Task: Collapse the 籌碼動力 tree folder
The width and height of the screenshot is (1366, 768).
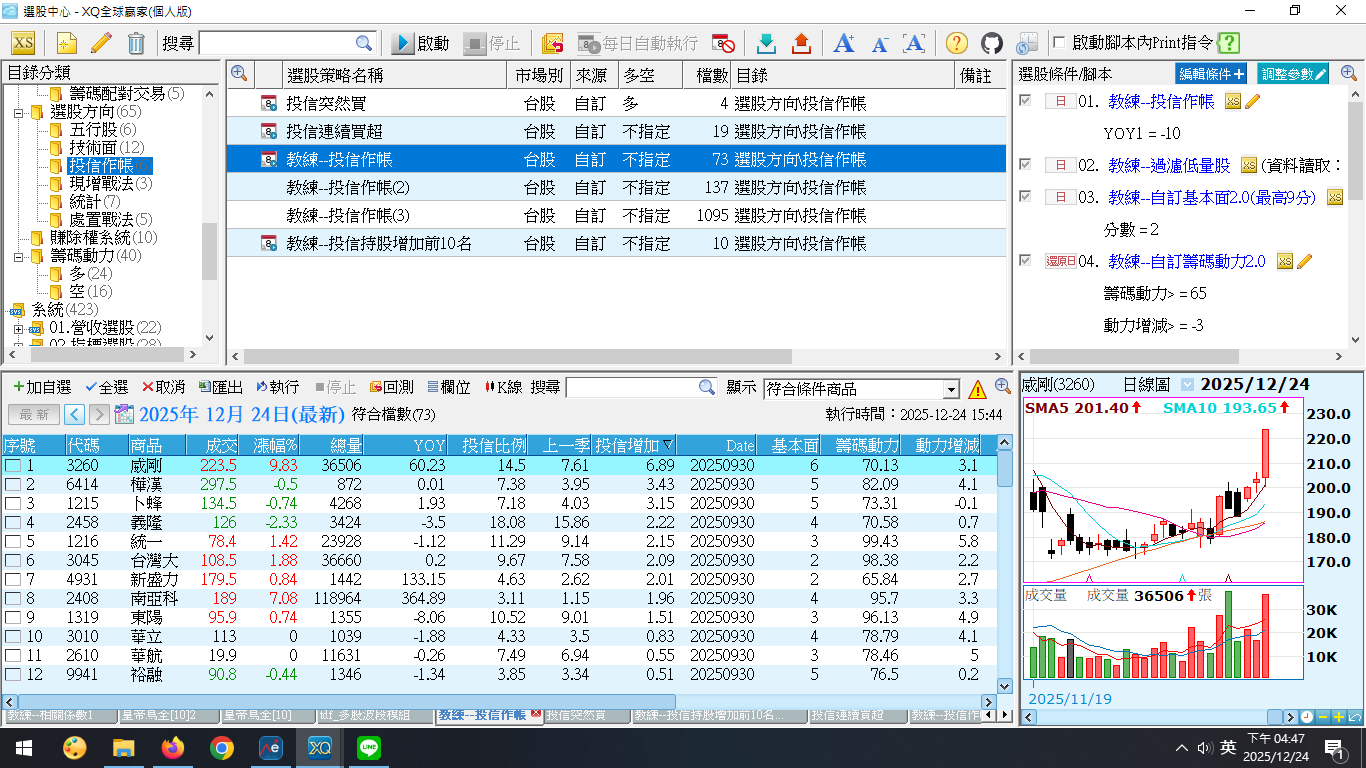Action: coord(19,256)
